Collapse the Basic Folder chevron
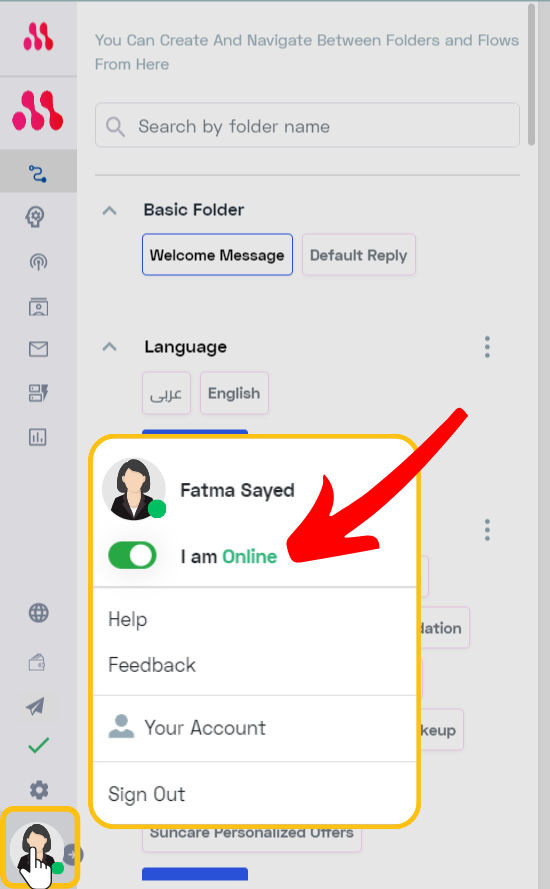This screenshot has height=889, width=550. [x=109, y=210]
